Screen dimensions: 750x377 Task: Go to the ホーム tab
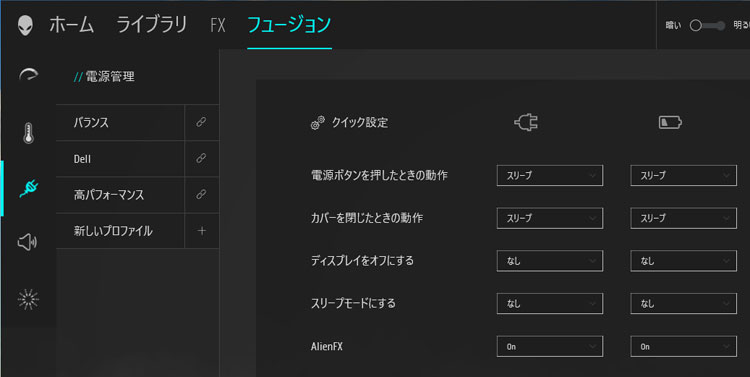72,24
